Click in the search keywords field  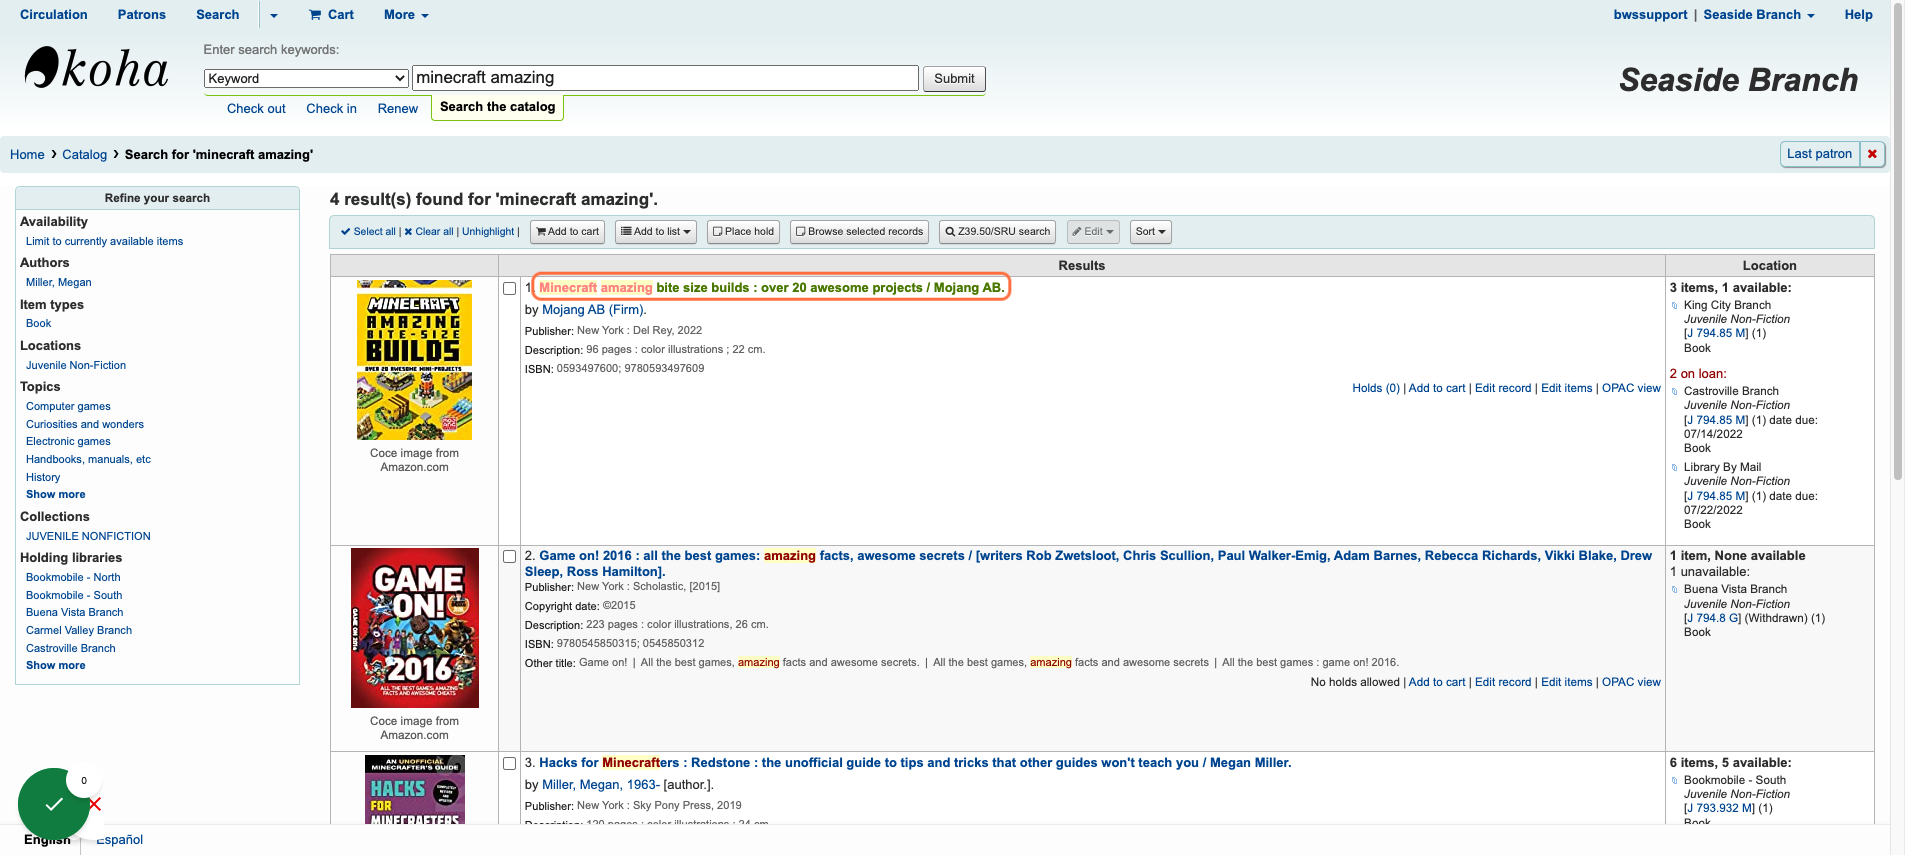pos(665,78)
